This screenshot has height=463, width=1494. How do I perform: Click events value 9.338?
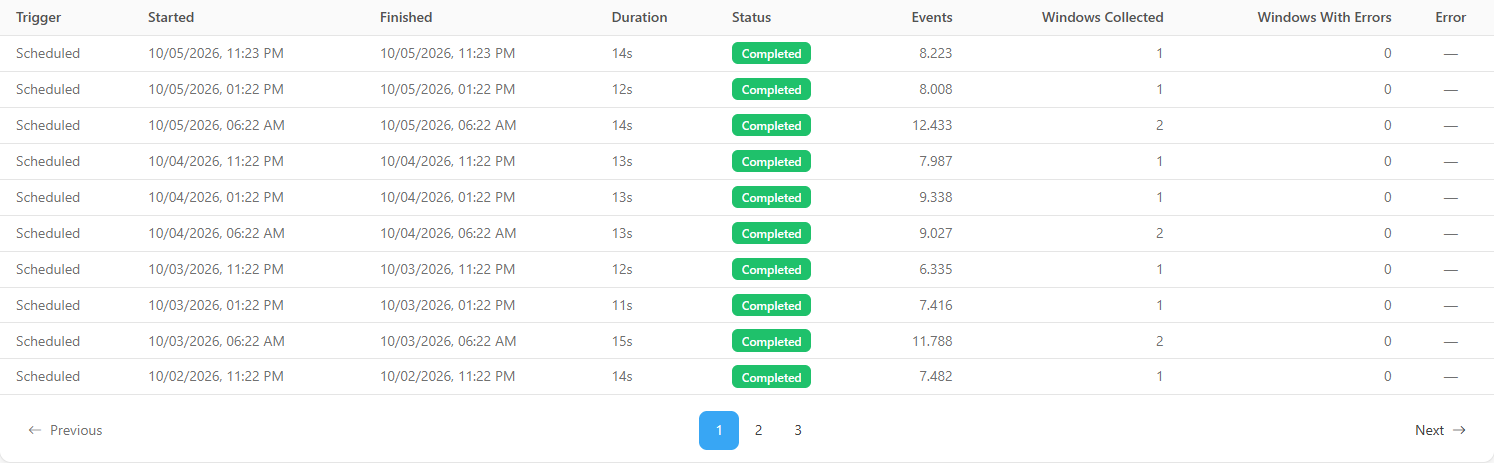coord(935,198)
